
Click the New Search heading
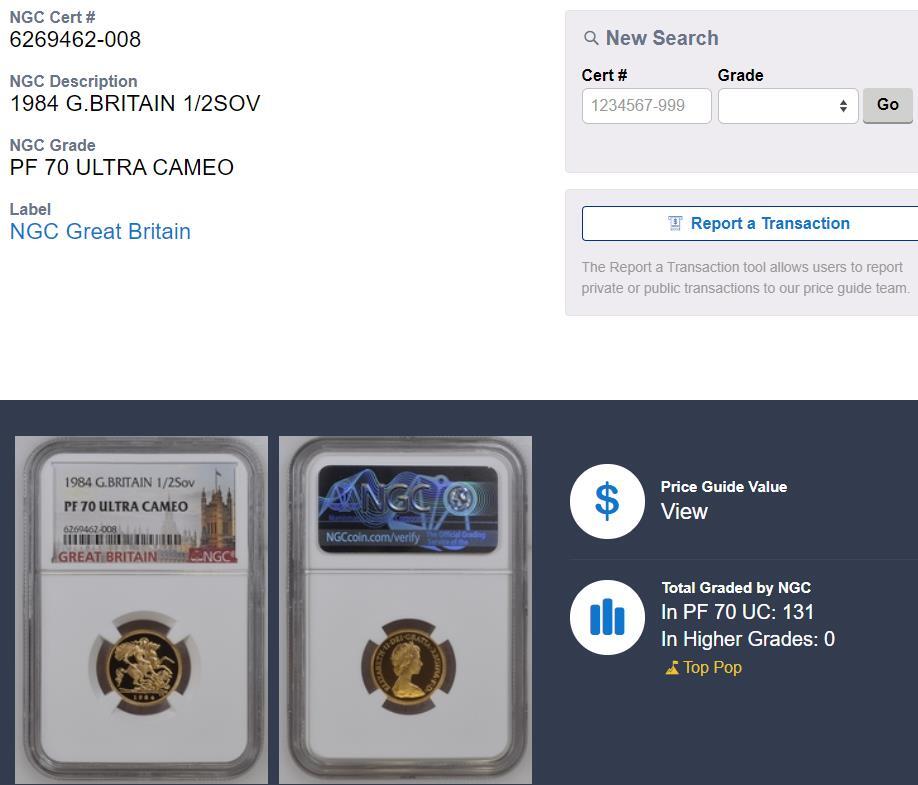coord(662,38)
